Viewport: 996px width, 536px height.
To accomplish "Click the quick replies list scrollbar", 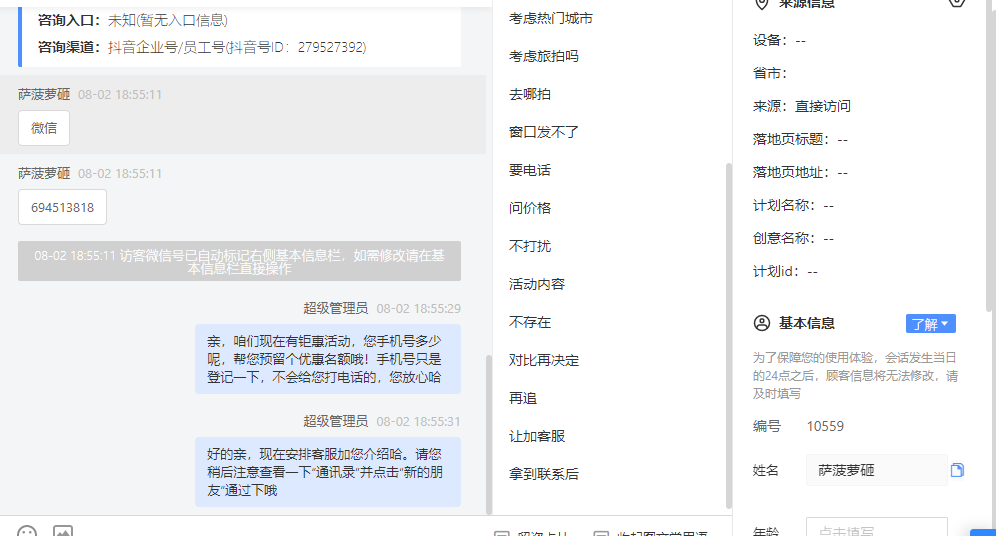I will [x=729, y=335].
